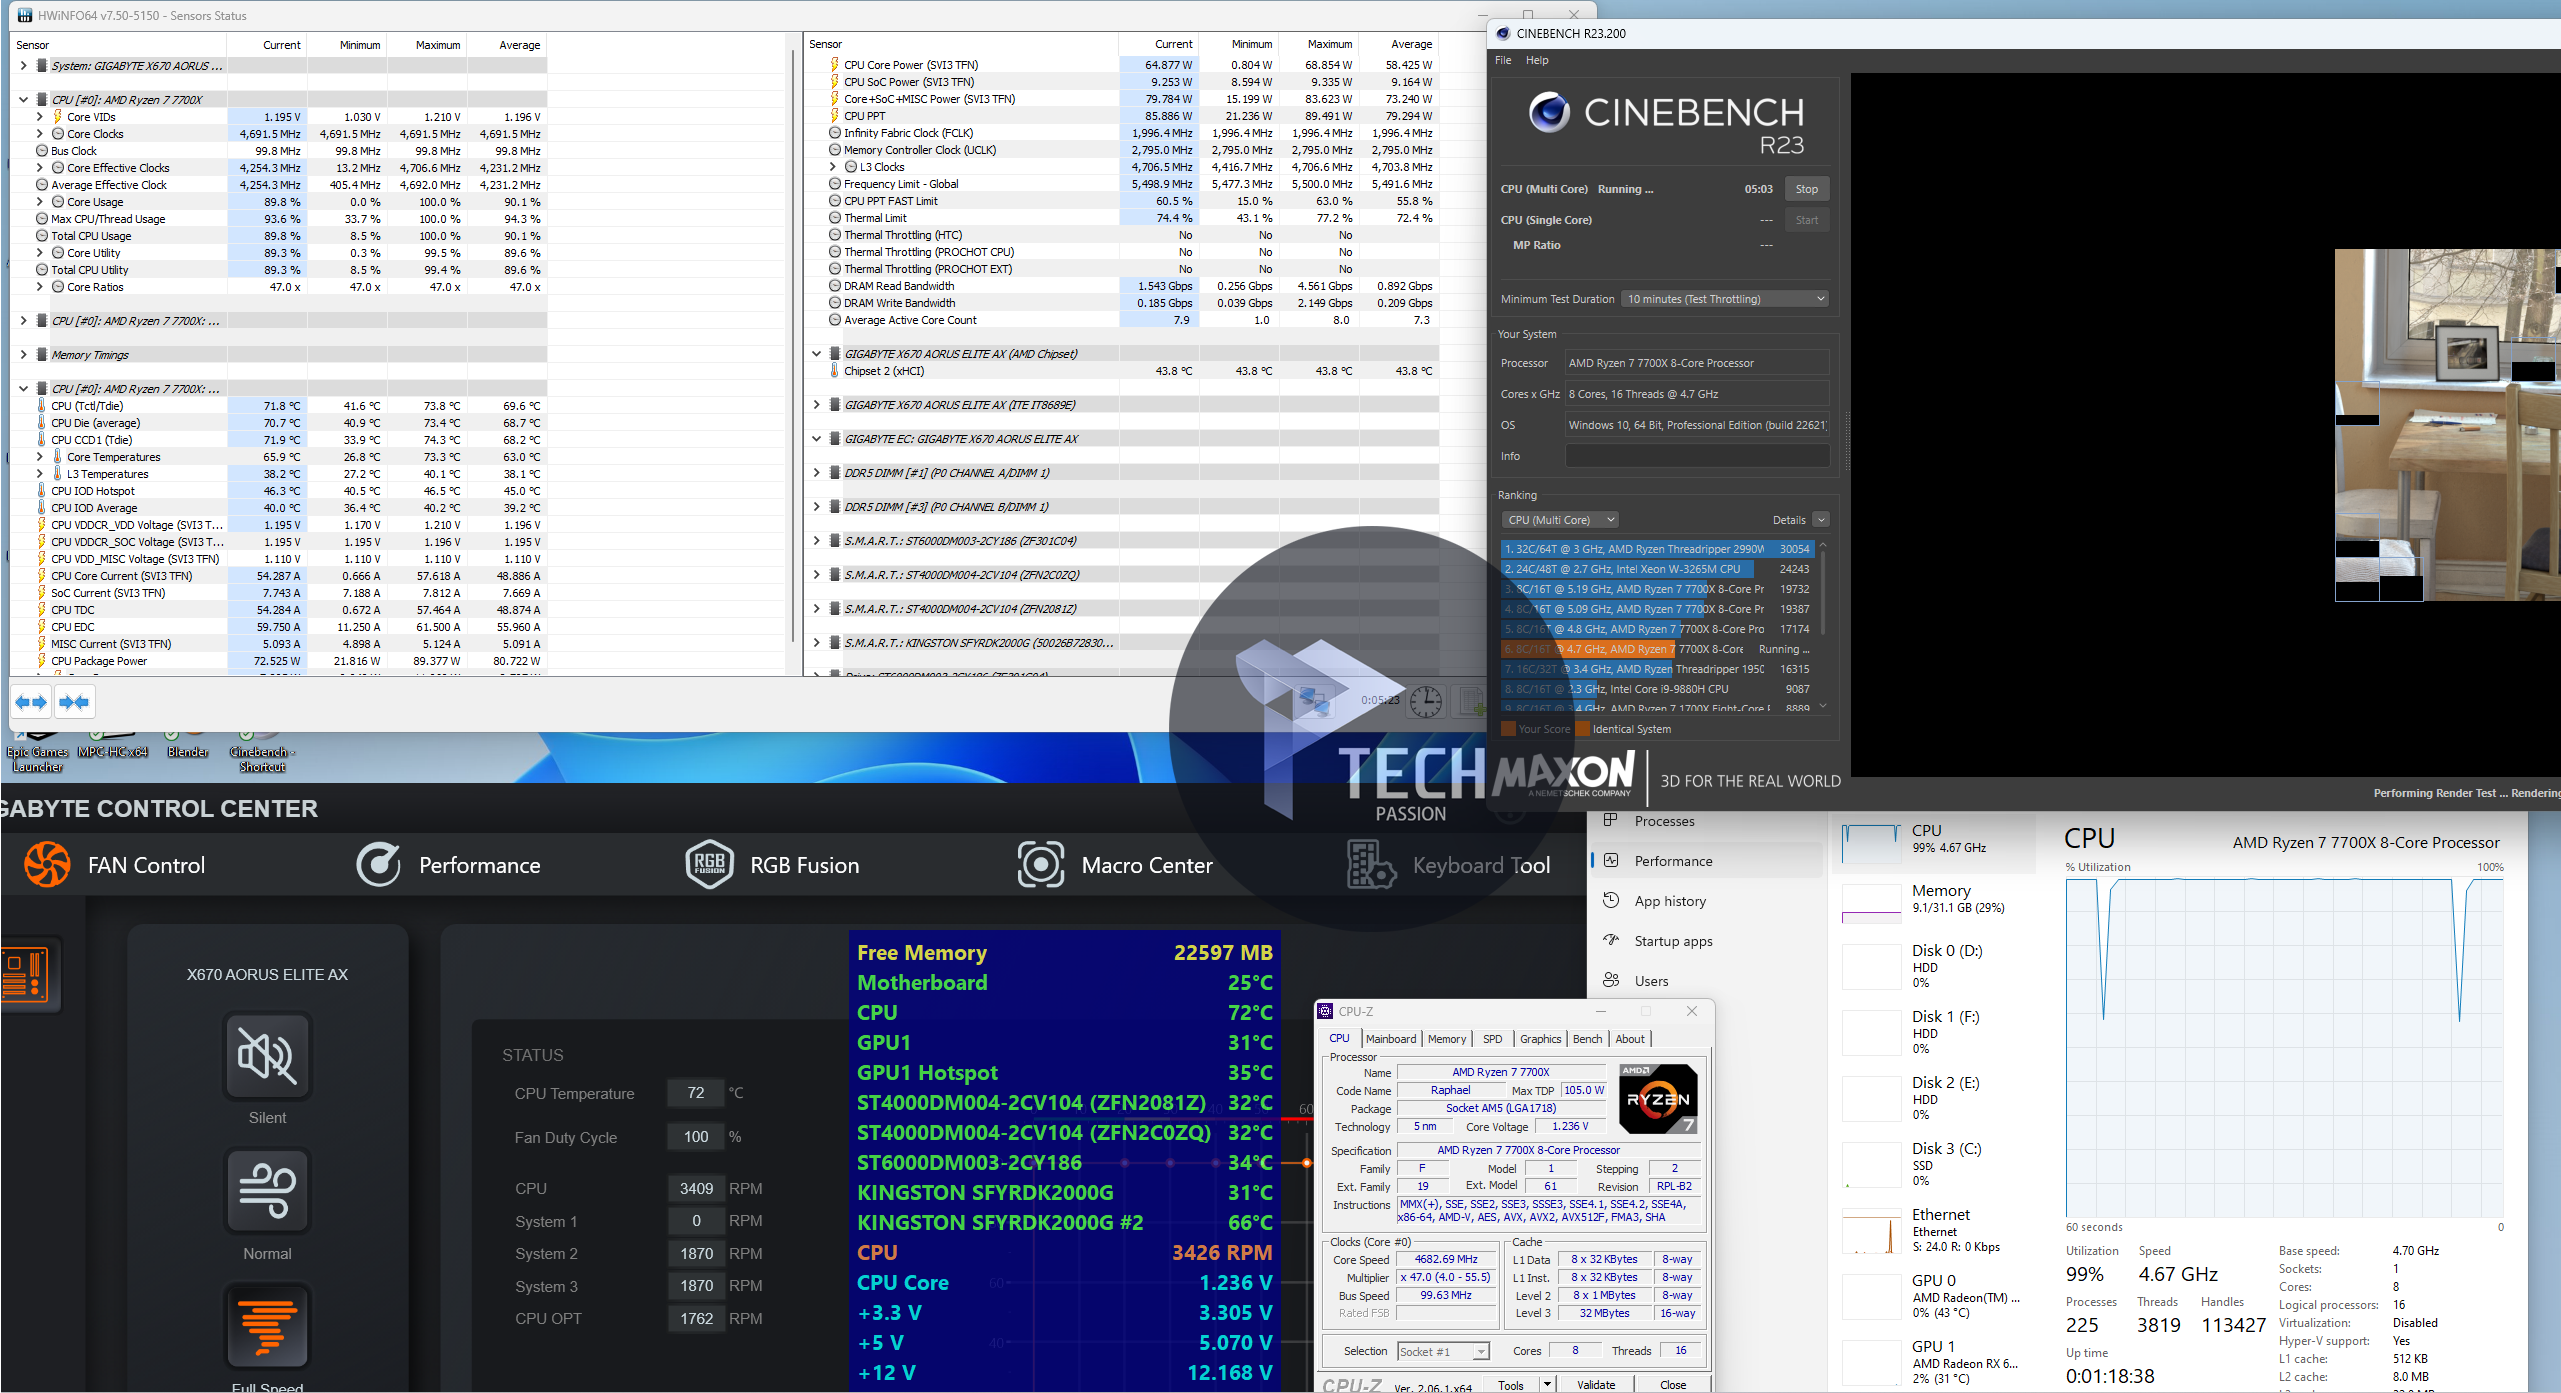Select the Silent fan mode icon
Viewport: 2561px width, 1393px height.
click(x=267, y=1056)
